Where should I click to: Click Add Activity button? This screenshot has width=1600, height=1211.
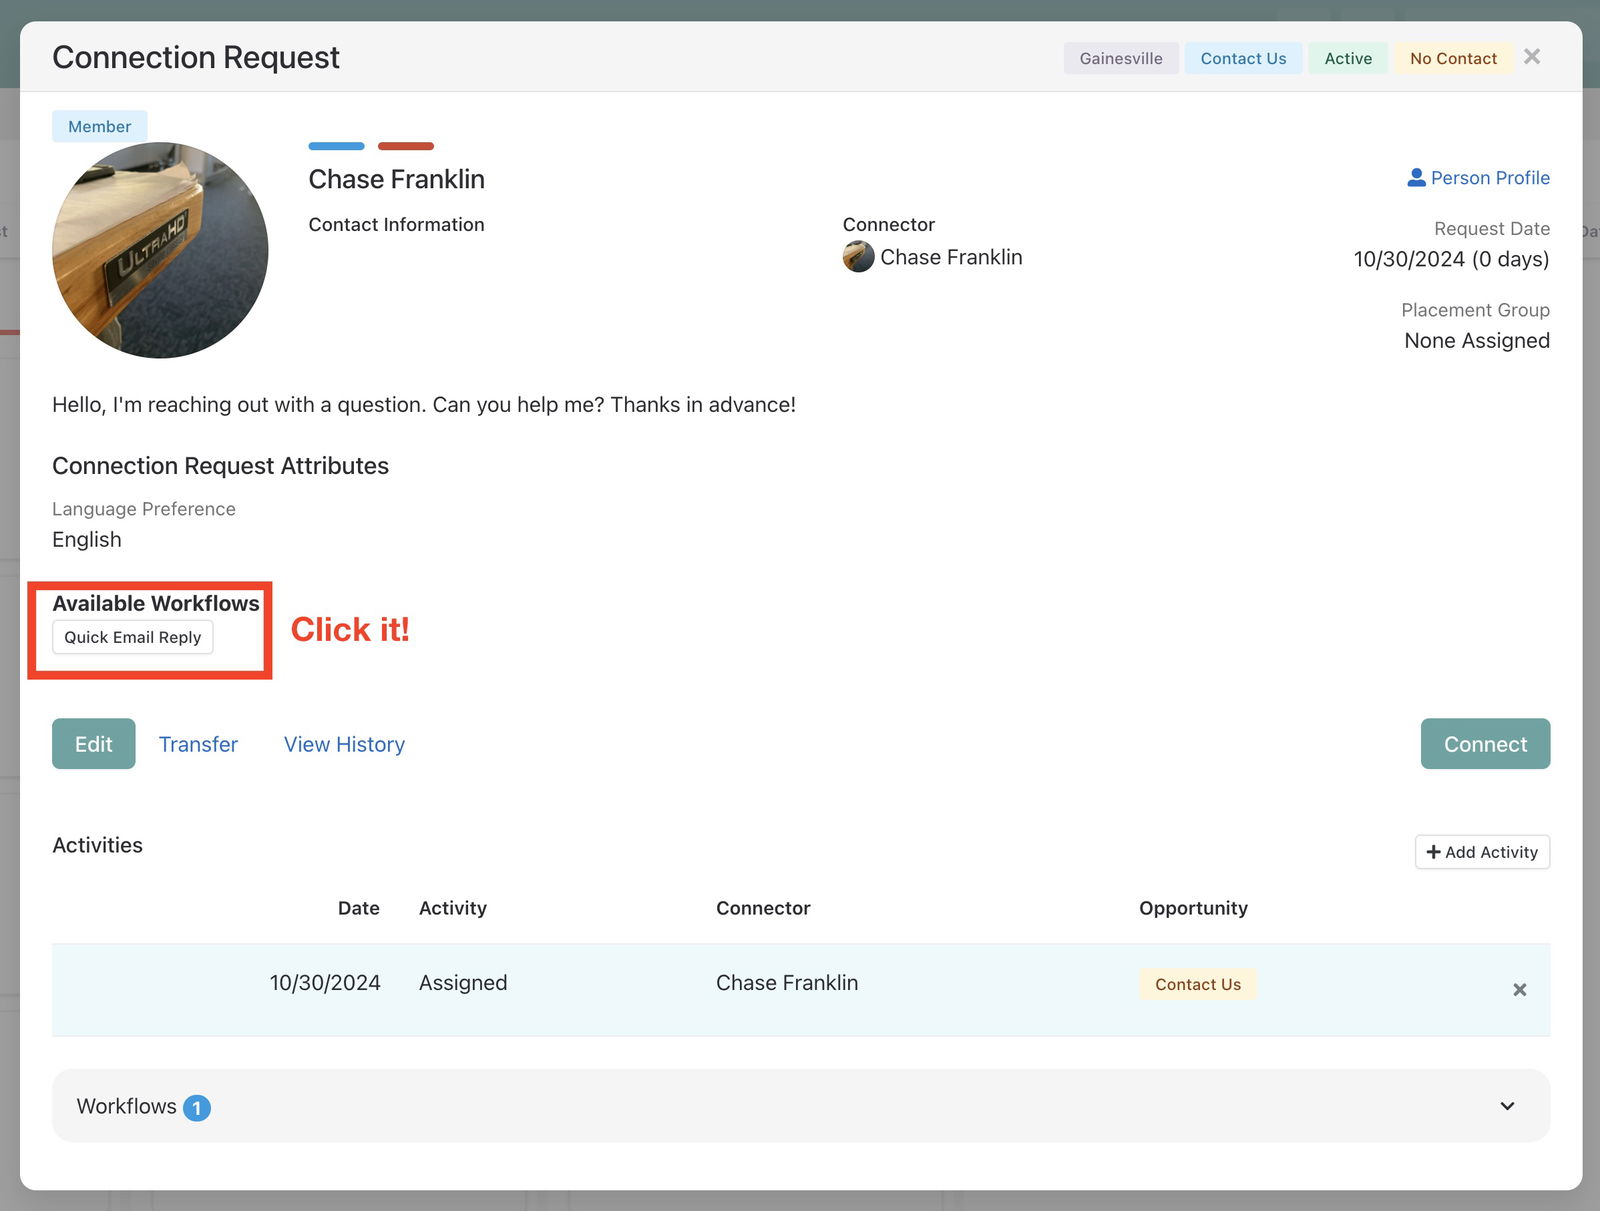(1482, 852)
